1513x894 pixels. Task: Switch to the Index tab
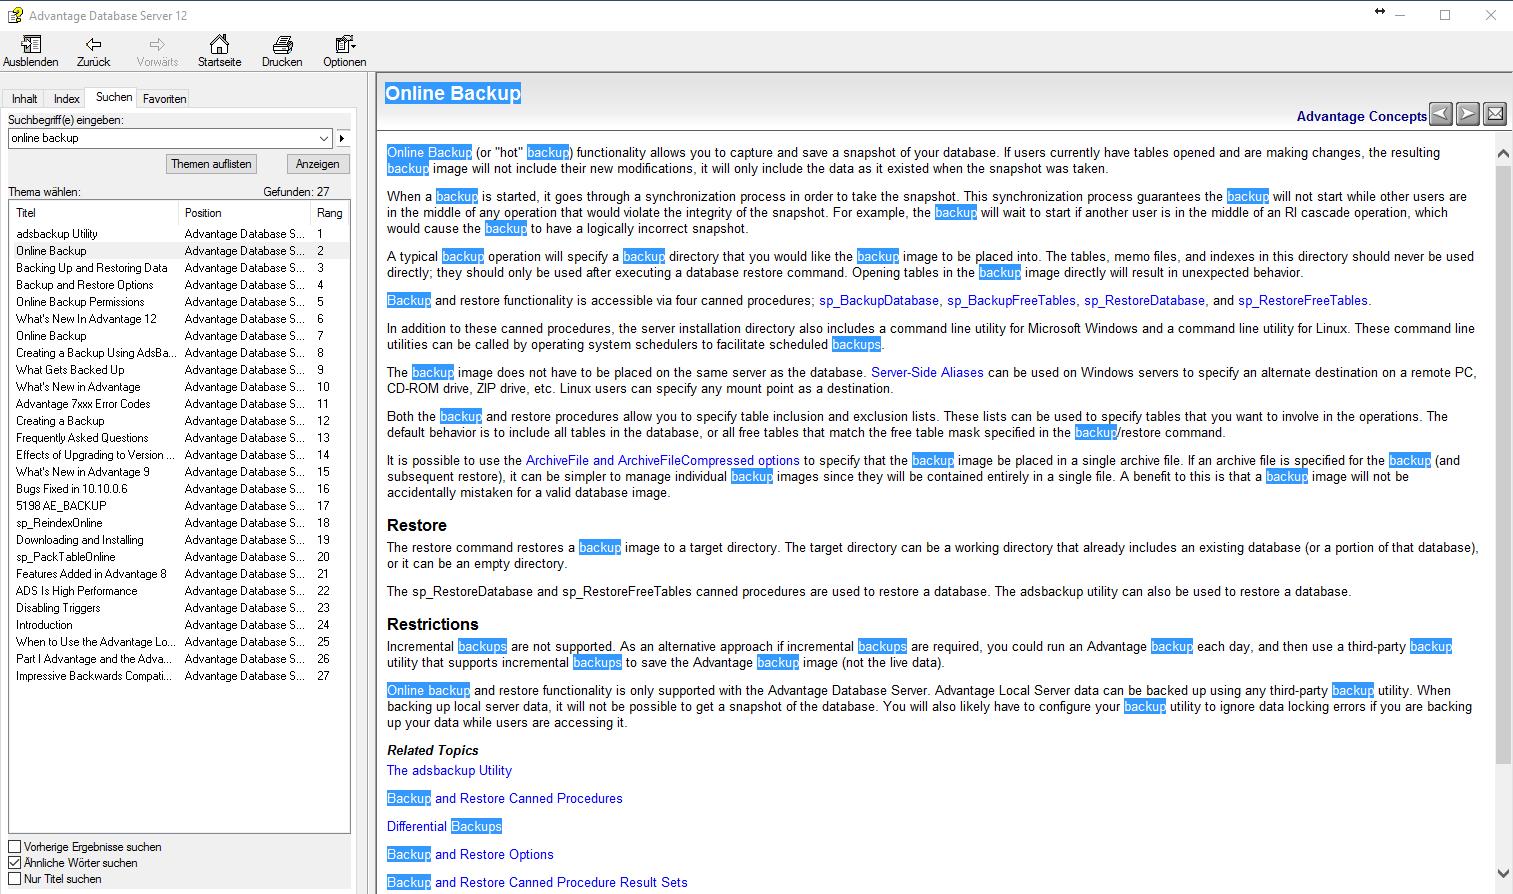[67, 99]
